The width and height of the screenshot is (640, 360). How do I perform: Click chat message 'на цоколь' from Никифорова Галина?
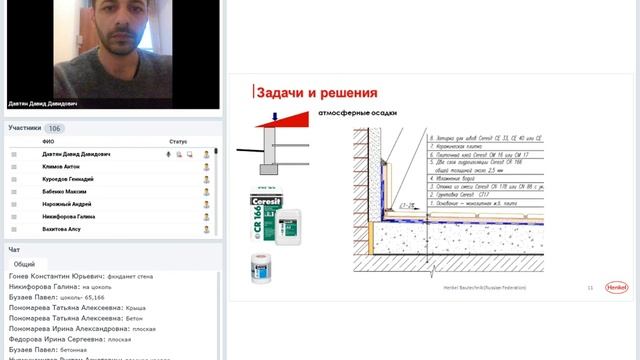tap(60, 287)
